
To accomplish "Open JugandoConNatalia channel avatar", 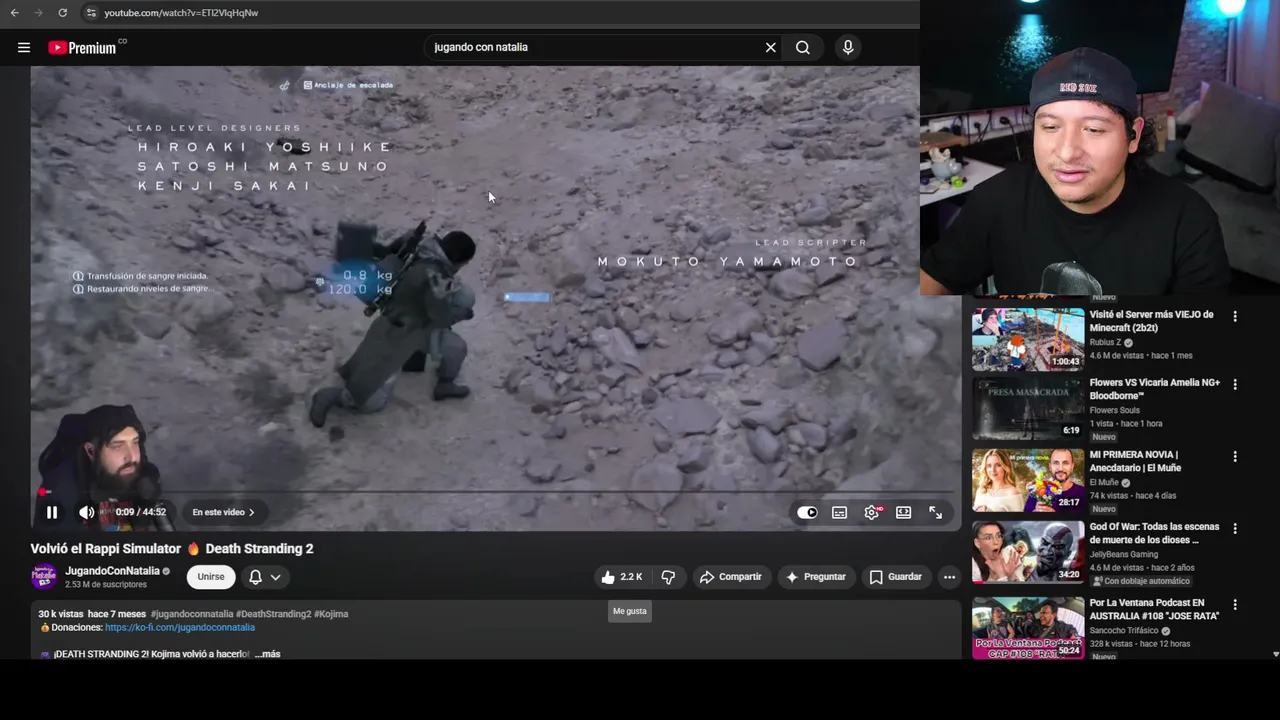I will coord(44,577).
